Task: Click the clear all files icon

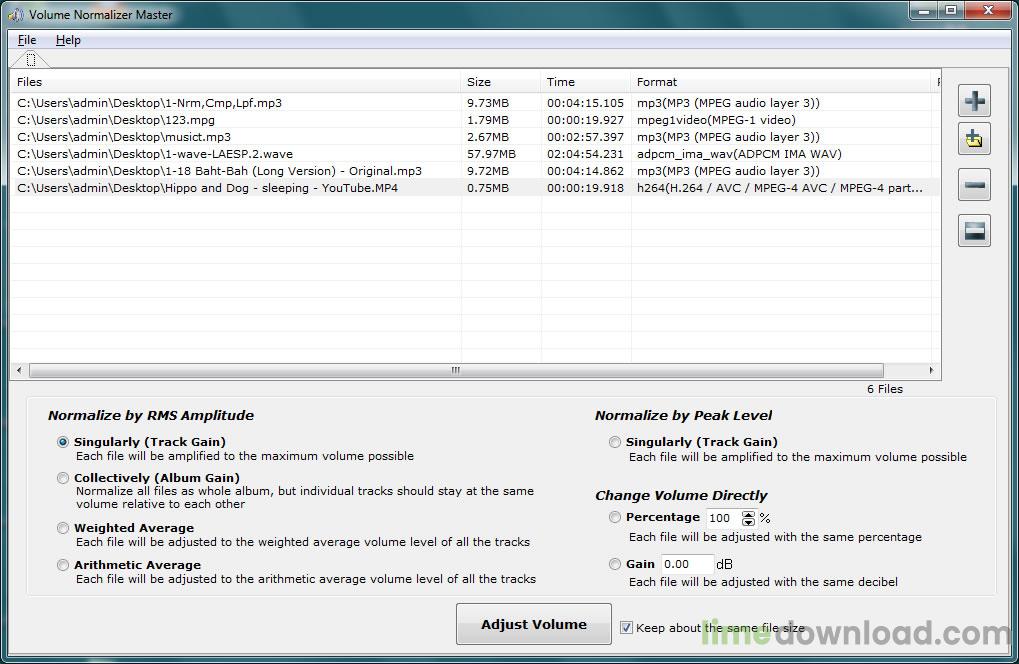Action: coord(974,231)
